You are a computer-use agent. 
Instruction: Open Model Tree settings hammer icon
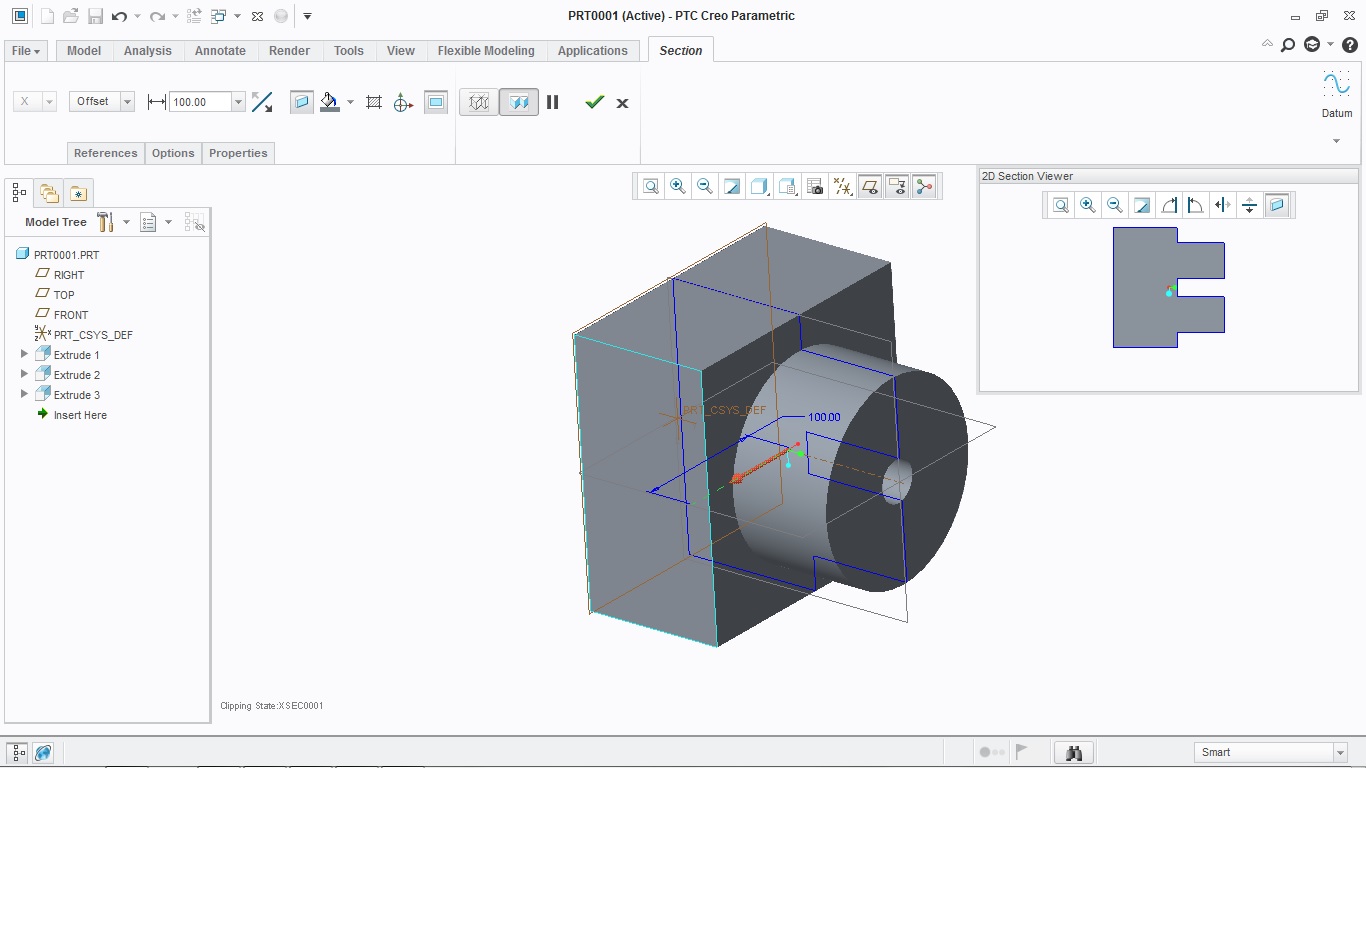pyautogui.click(x=105, y=222)
